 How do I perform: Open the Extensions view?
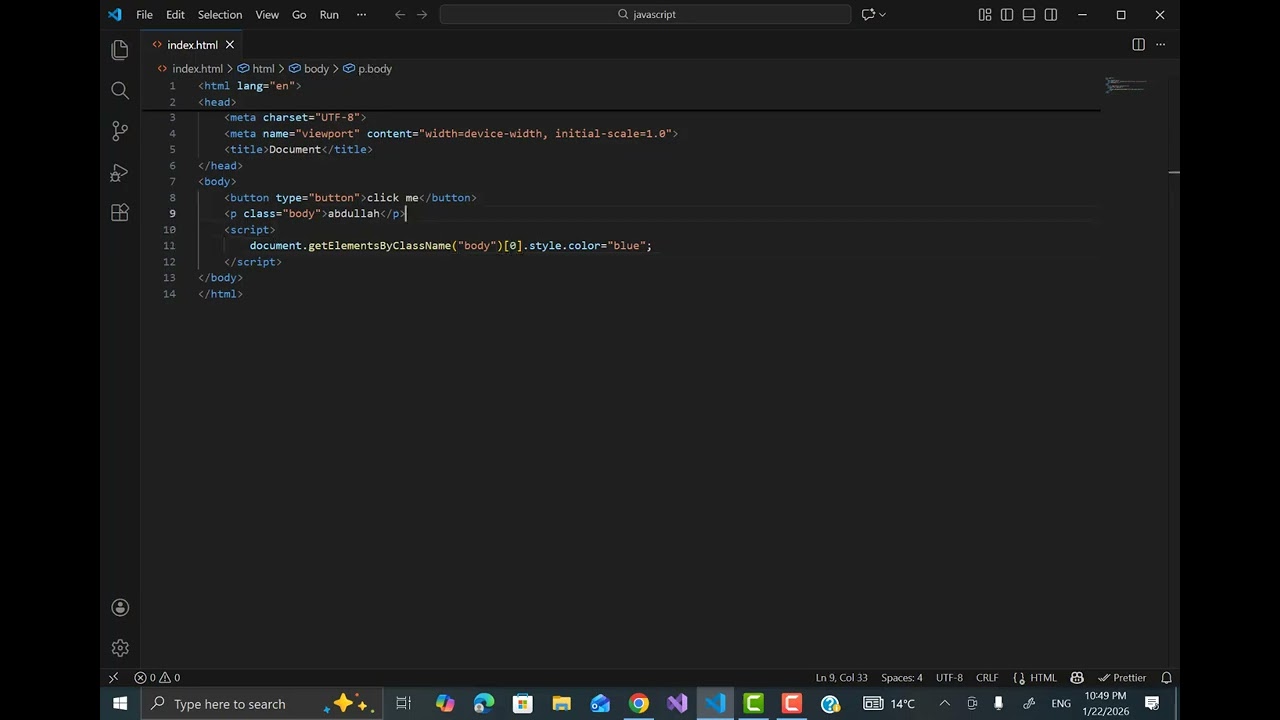(120, 213)
